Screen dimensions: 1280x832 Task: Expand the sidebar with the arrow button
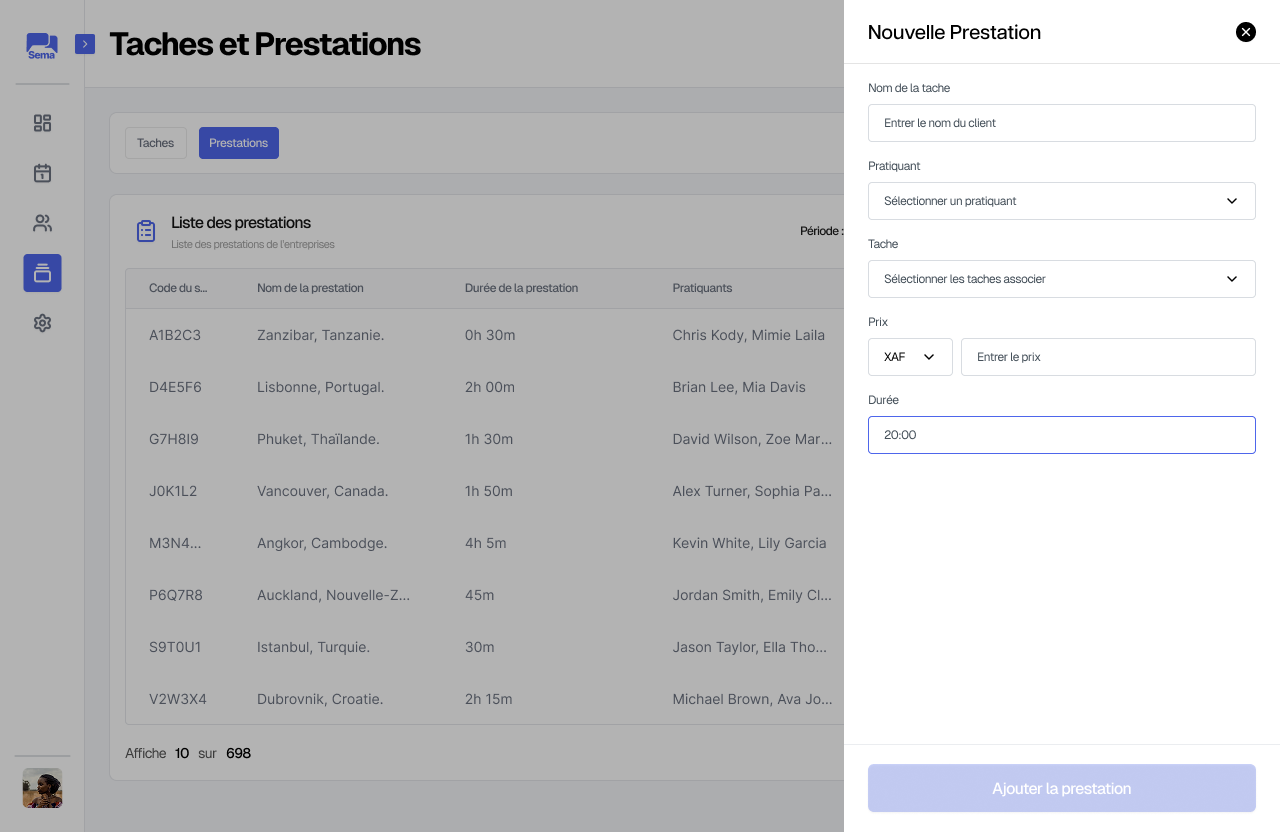(x=85, y=44)
